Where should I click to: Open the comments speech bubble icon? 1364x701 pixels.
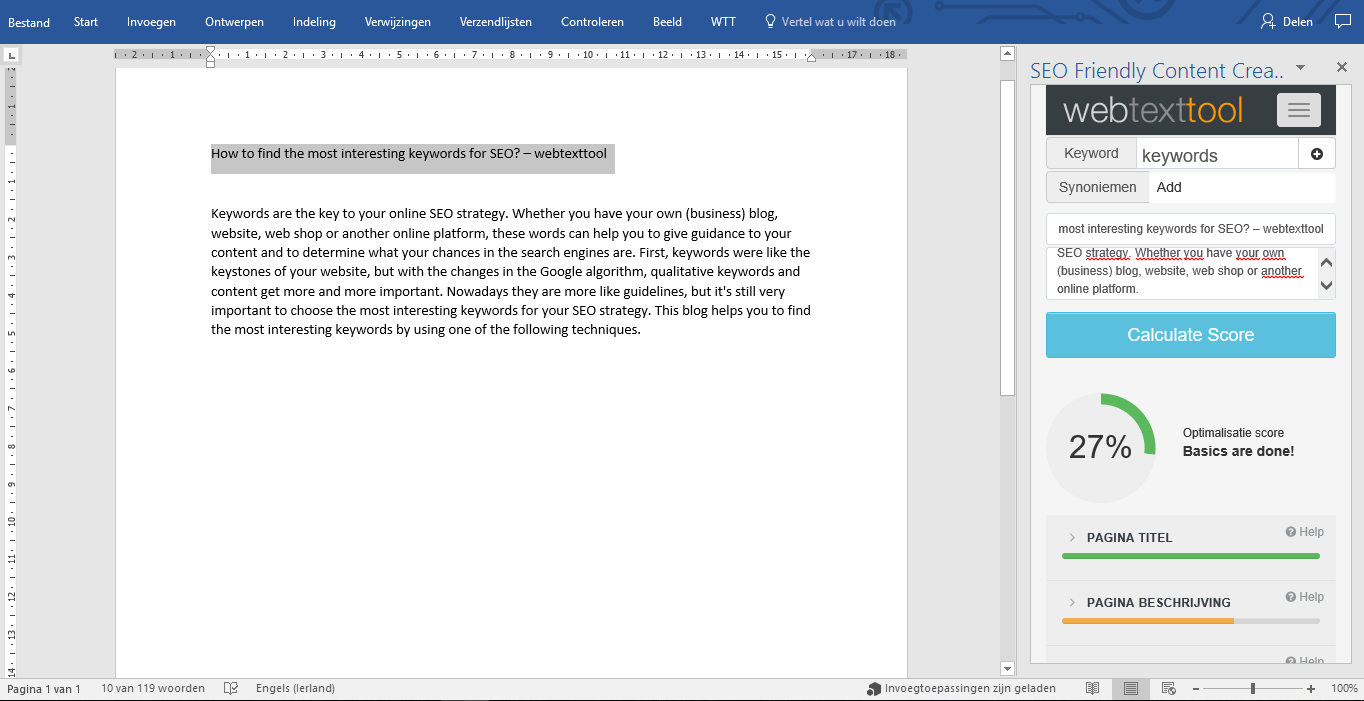1342,21
